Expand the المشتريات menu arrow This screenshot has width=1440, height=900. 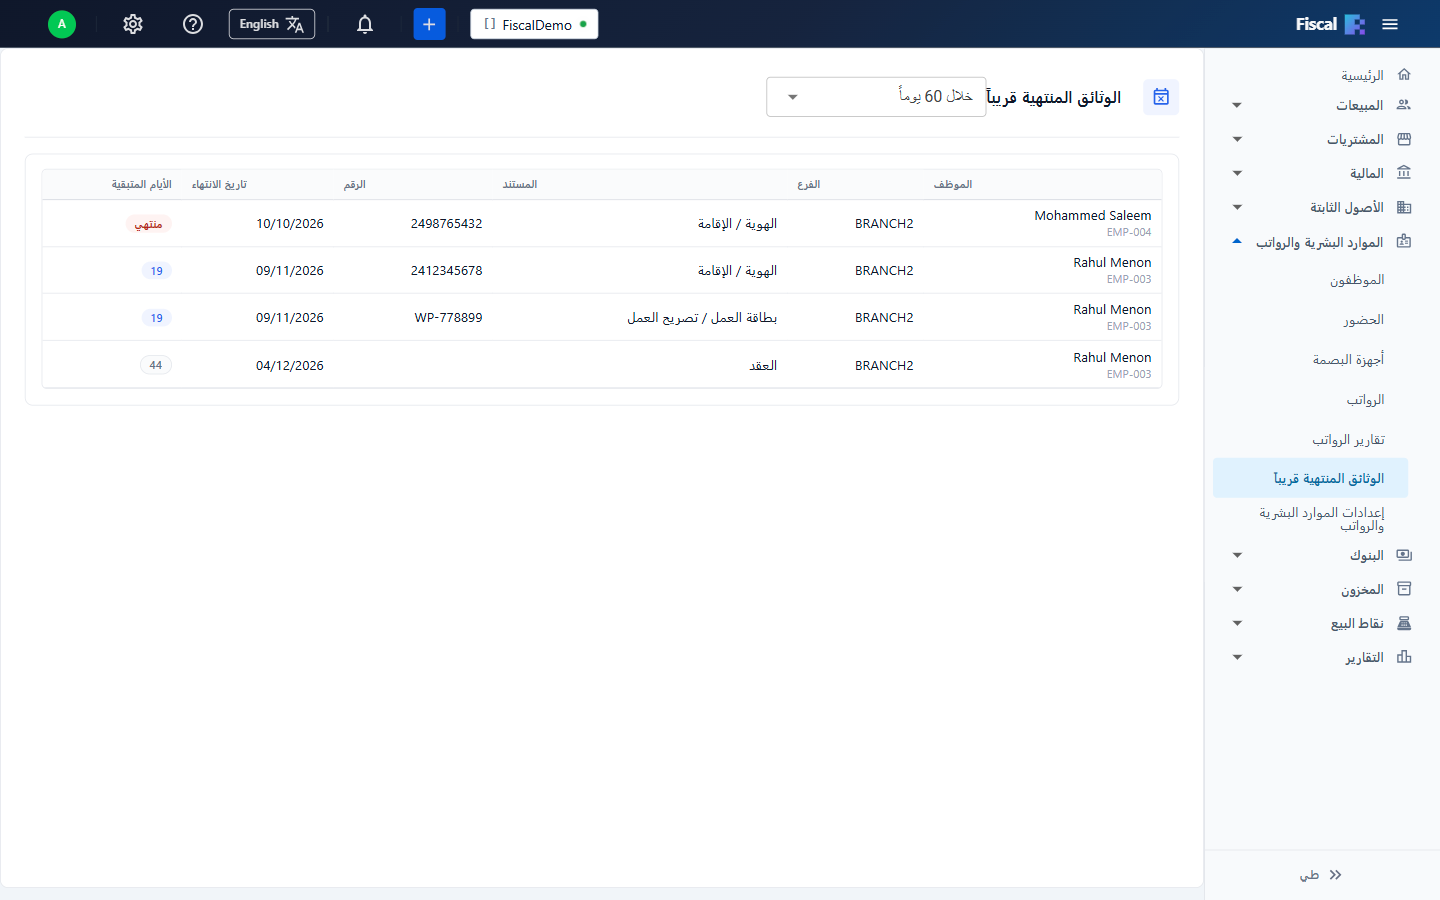(1237, 139)
